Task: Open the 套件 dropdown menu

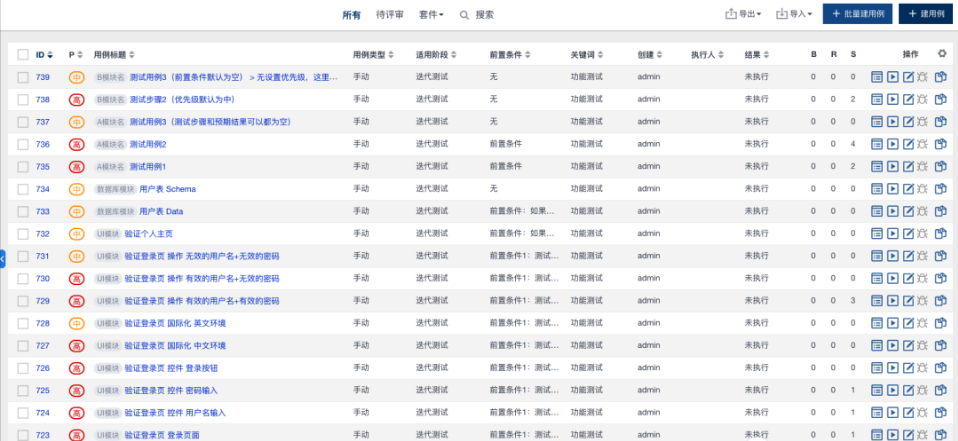Action: [431, 15]
